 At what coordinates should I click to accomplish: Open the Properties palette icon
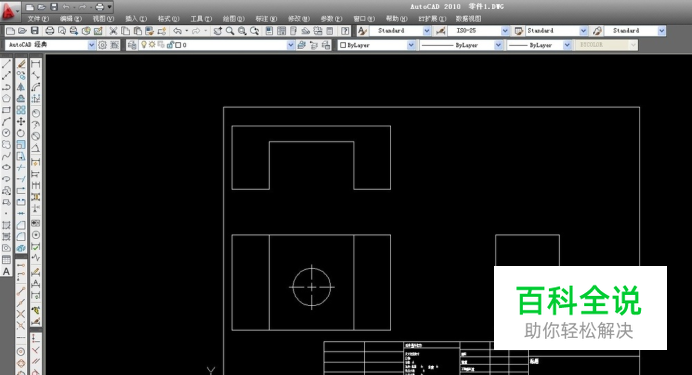click(x=269, y=31)
